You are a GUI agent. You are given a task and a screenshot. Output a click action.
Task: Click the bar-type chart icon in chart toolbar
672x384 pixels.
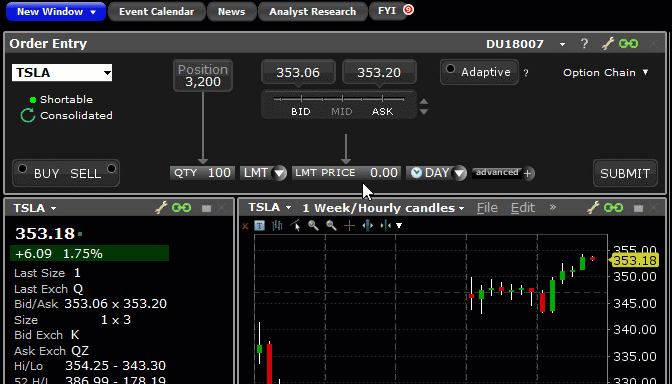(277, 225)
